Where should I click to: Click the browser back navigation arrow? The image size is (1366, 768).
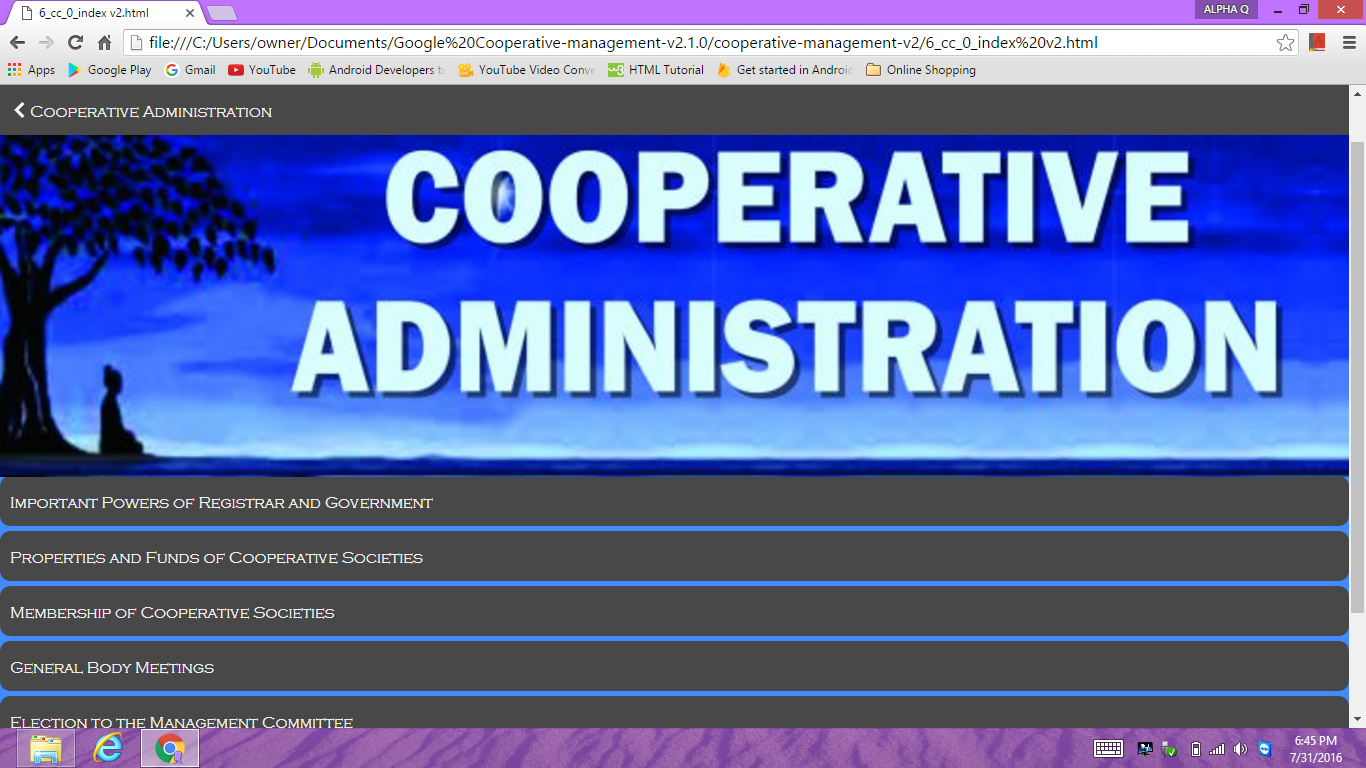click(15, 44)
